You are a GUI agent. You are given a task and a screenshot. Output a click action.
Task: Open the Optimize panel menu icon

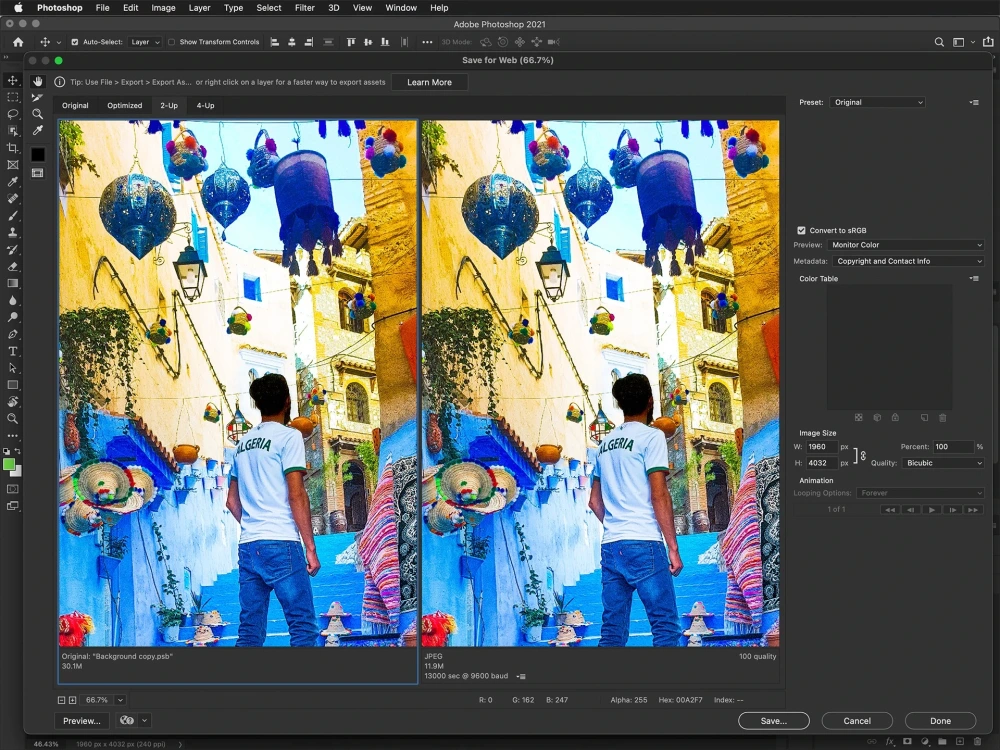(x=974, y=102)
